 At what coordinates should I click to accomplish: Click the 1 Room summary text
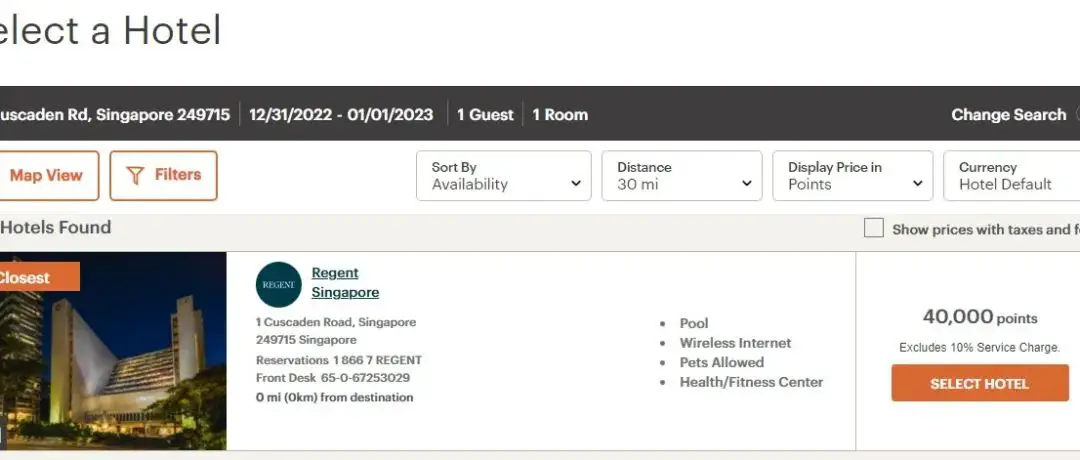(x=560, y=115)
